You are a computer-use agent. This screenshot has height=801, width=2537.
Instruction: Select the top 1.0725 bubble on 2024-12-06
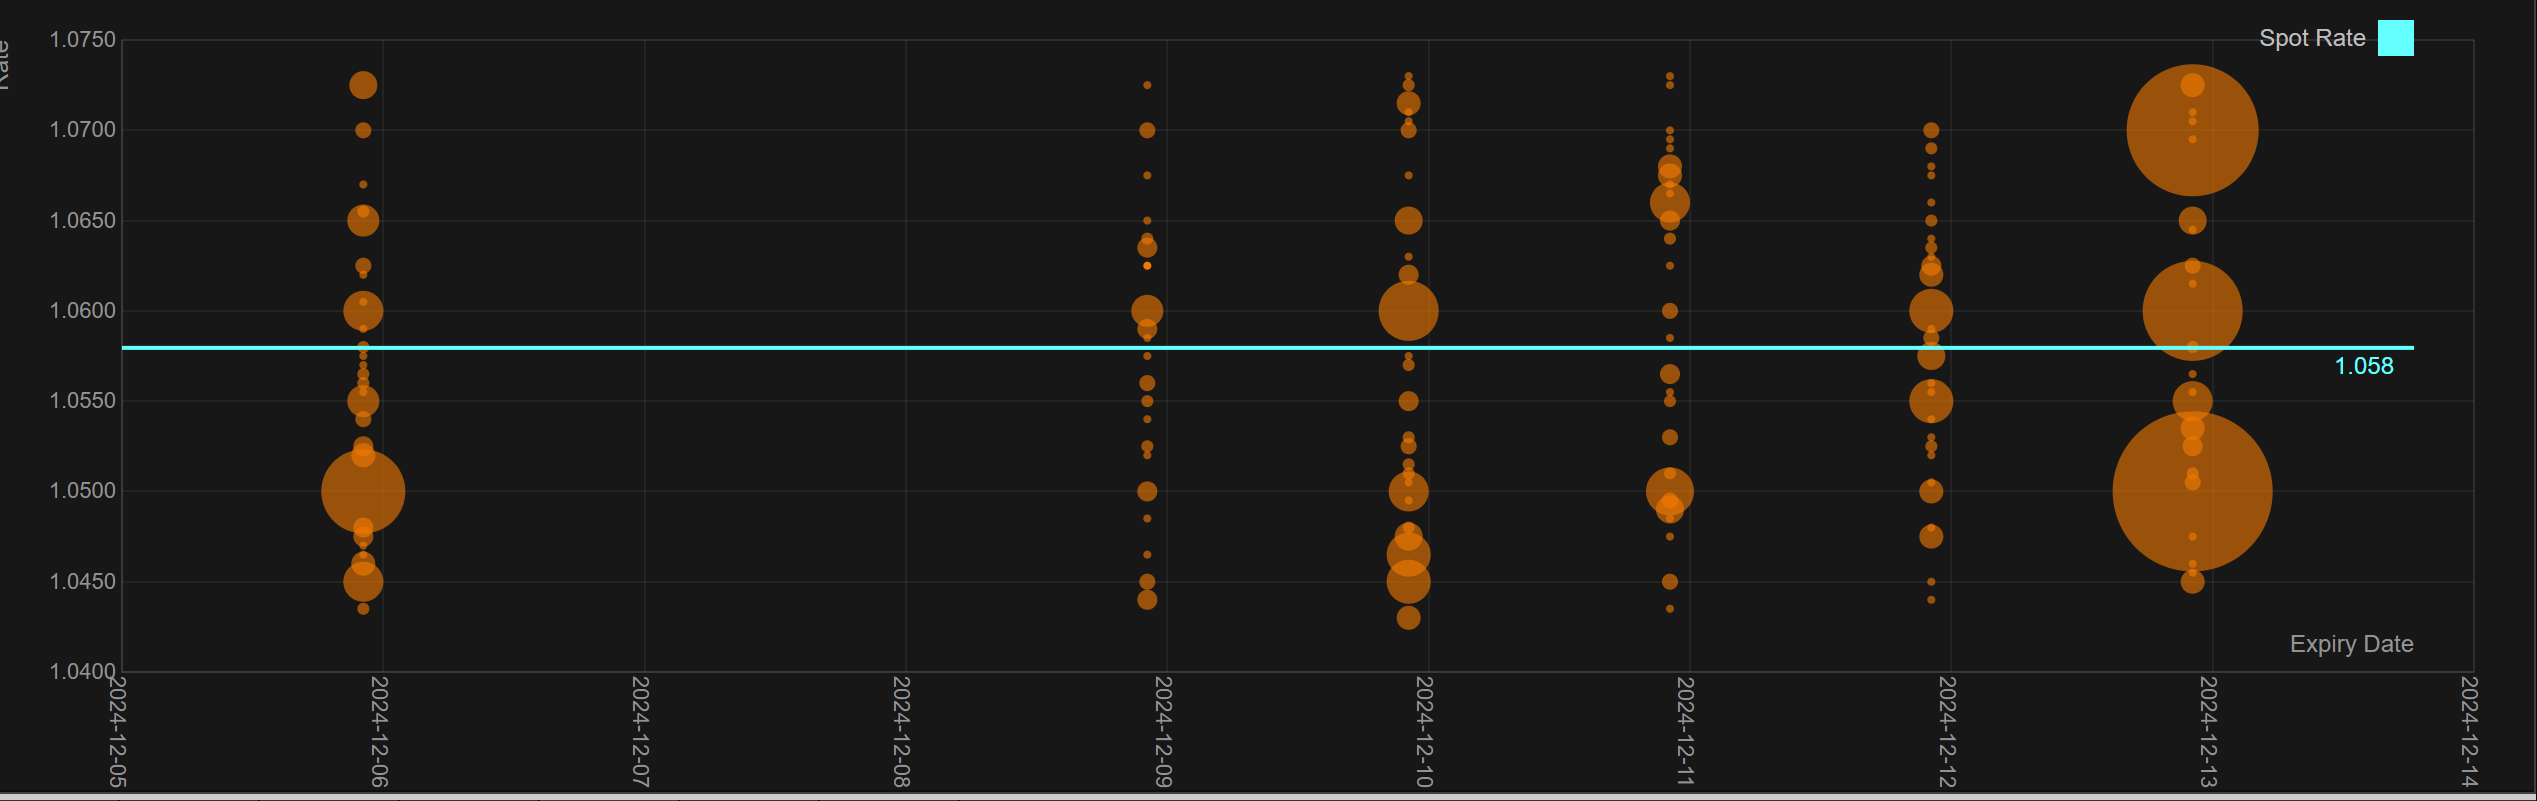tap(363, 85)
